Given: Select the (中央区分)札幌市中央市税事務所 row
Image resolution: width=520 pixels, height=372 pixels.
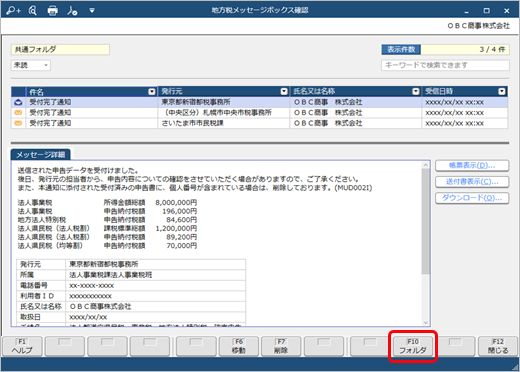Looking at the screenshot, I should pos(260,113).
